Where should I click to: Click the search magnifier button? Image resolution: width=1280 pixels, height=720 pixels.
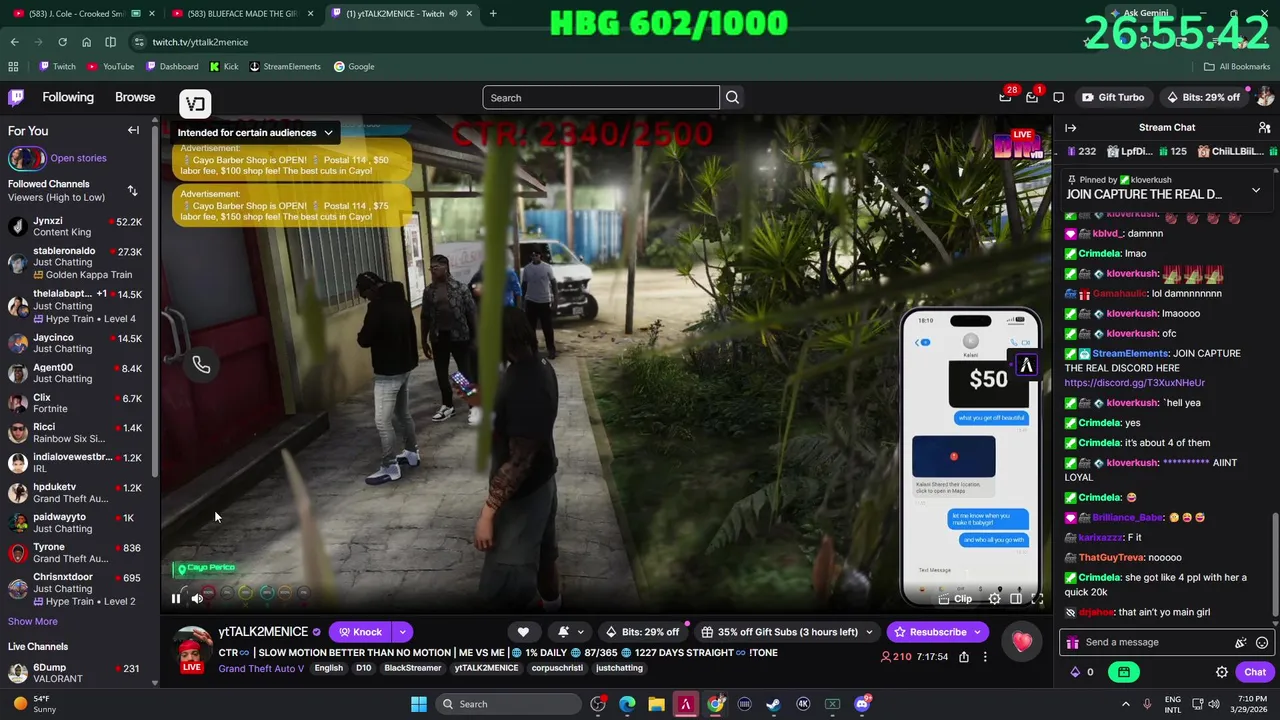pos(732,97)
